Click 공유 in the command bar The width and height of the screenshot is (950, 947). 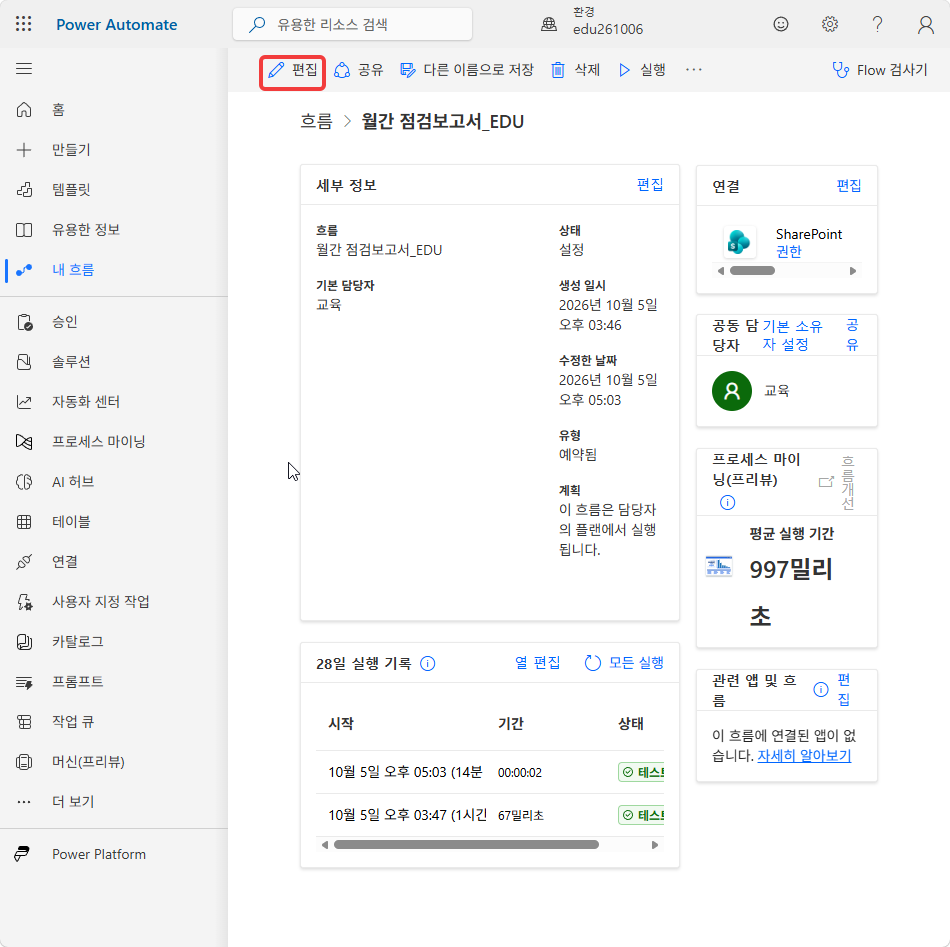pos(359,70)
